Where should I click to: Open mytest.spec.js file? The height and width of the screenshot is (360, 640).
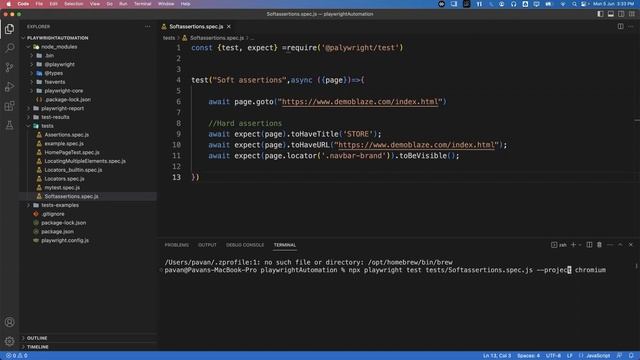click(x=62, y=188)
